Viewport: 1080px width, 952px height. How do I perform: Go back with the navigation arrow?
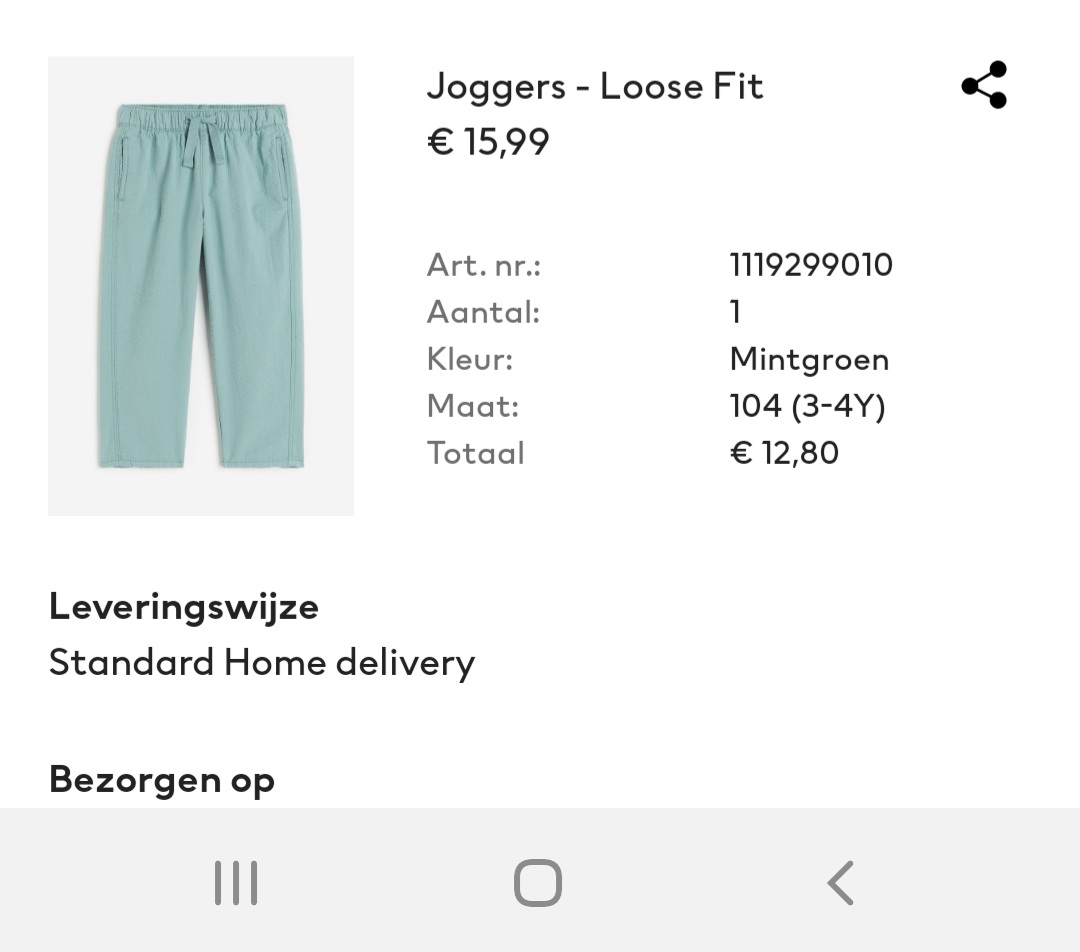click(x=840, y=882)
